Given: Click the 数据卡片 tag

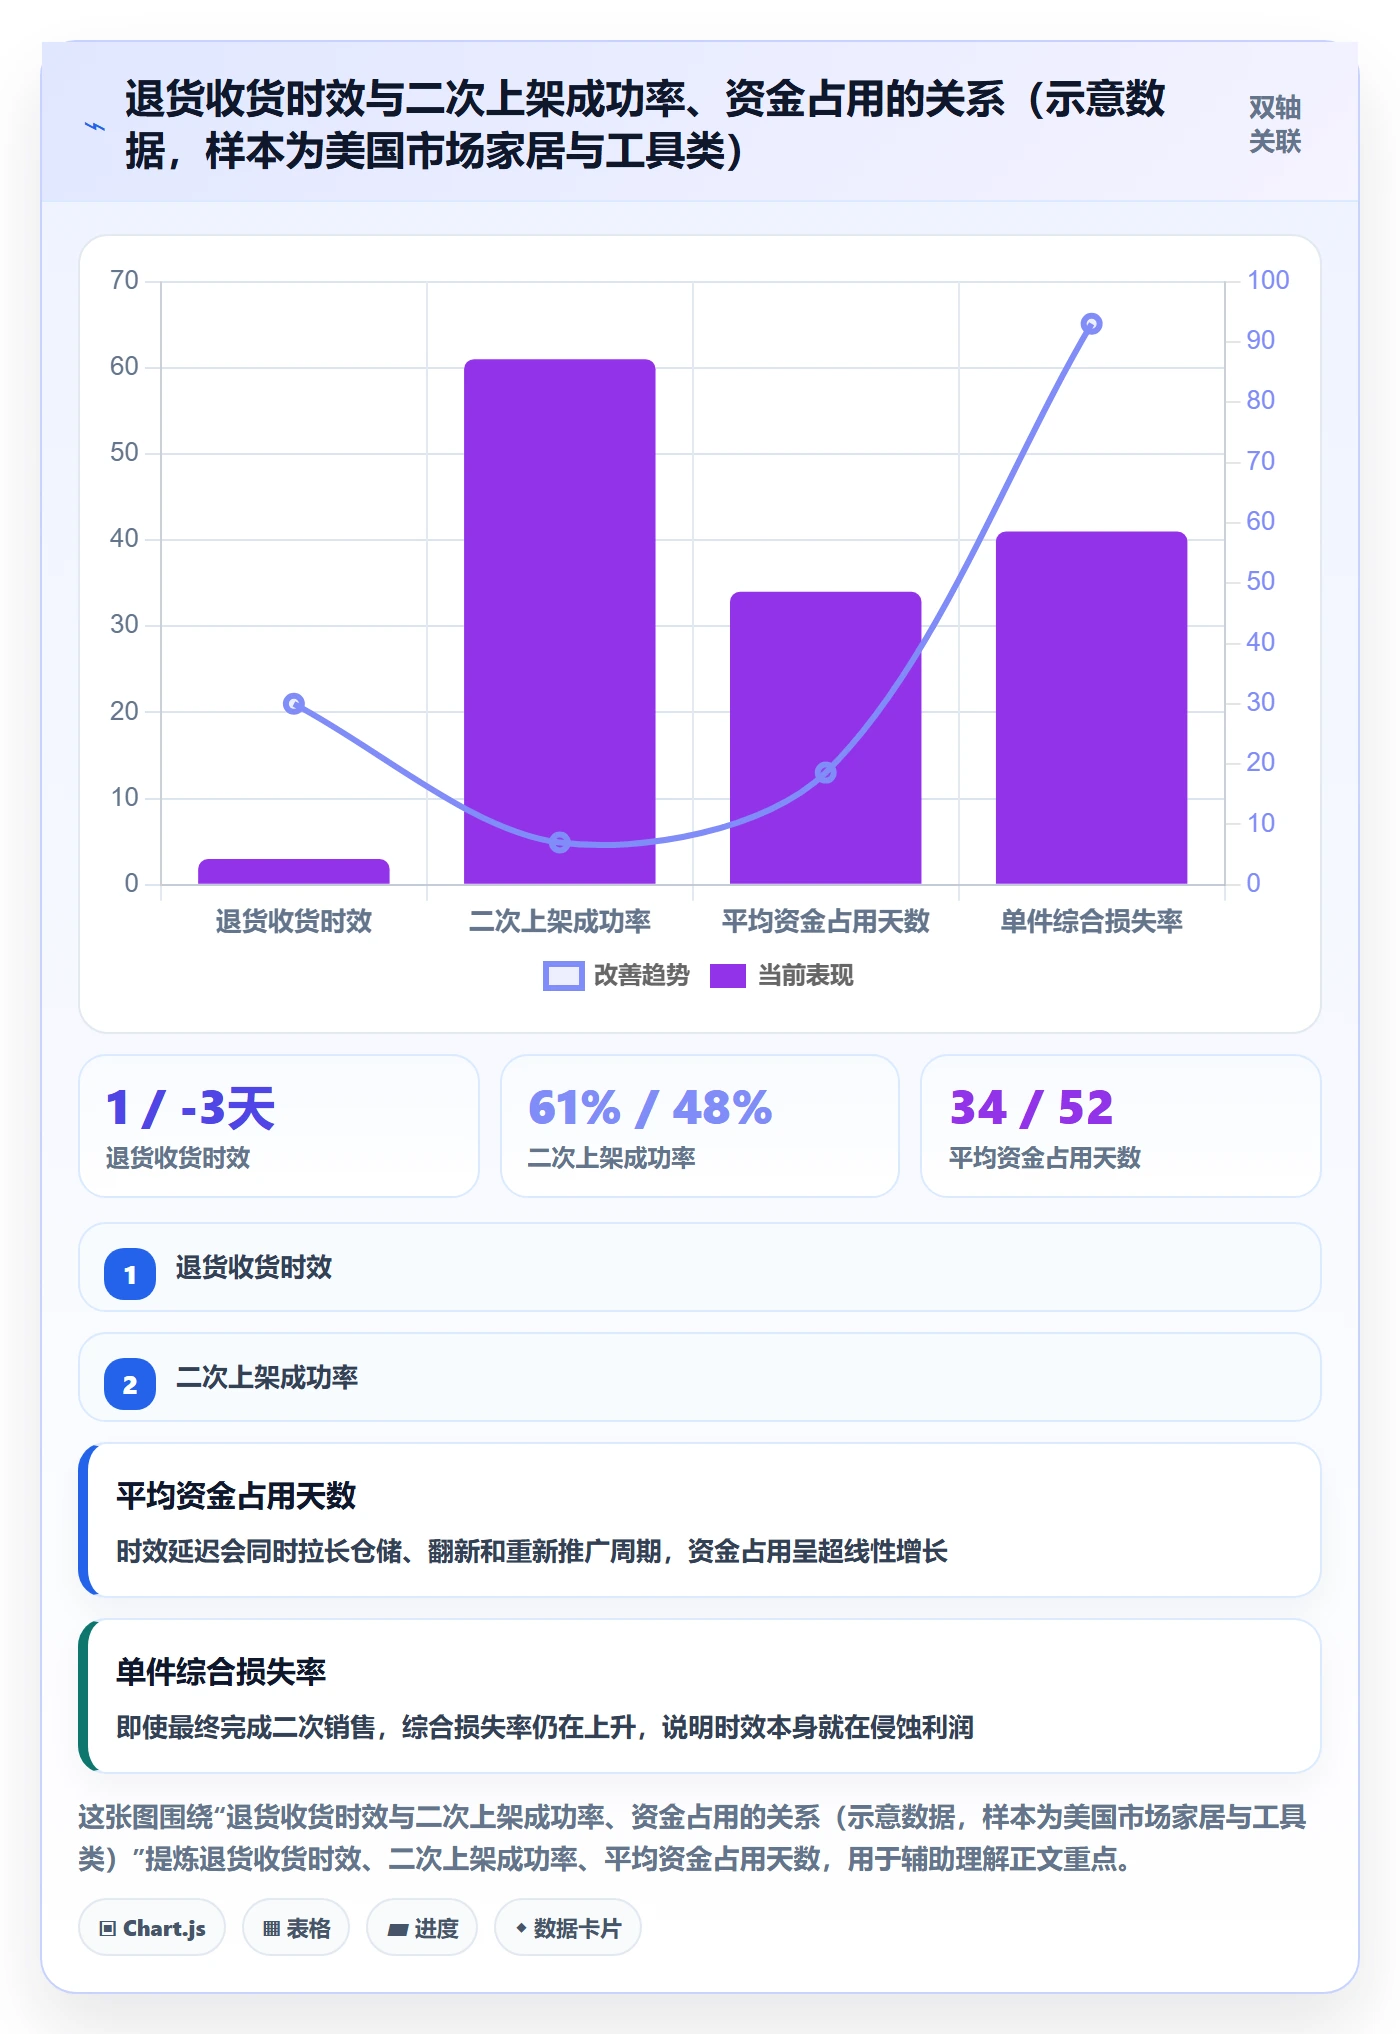Looking at the screenshot, I should tap(568, 1928).
